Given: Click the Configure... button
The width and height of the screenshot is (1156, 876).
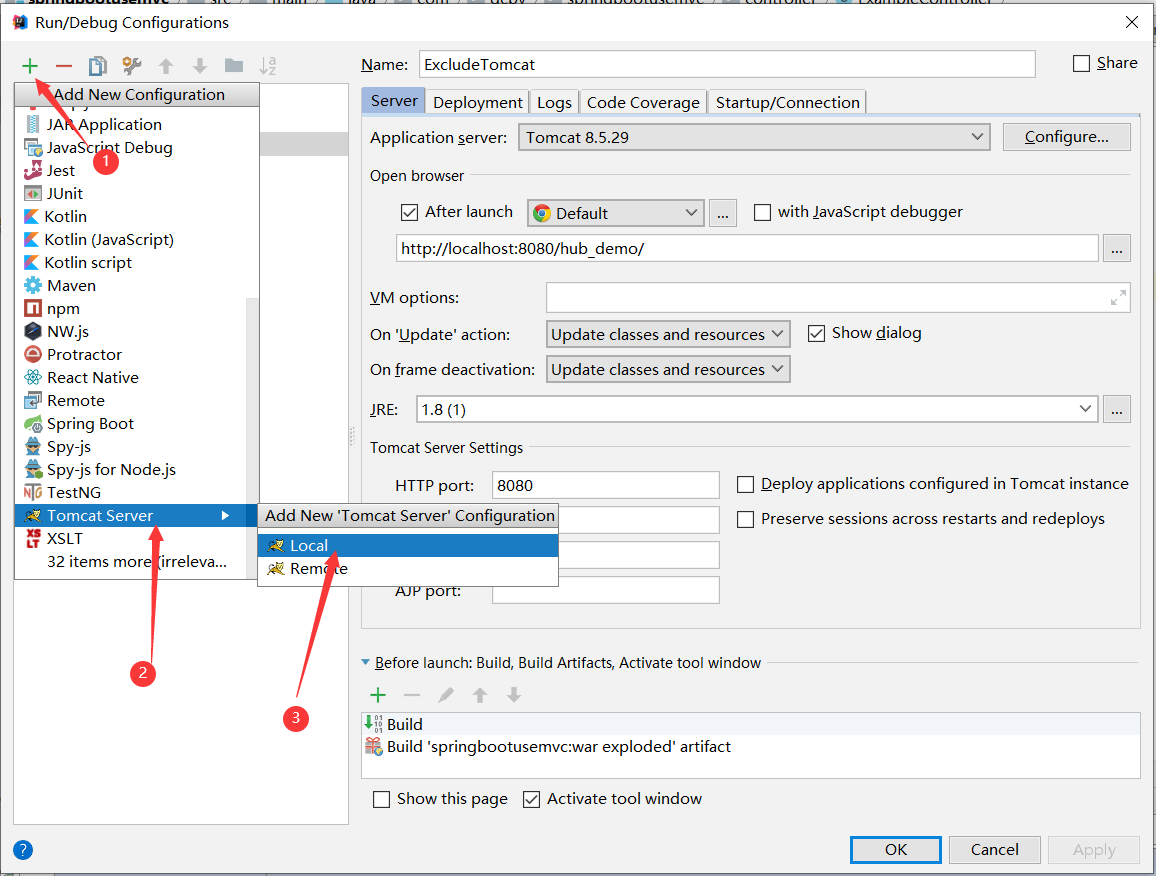Looking at the screenshot, I should (1066, 137).
